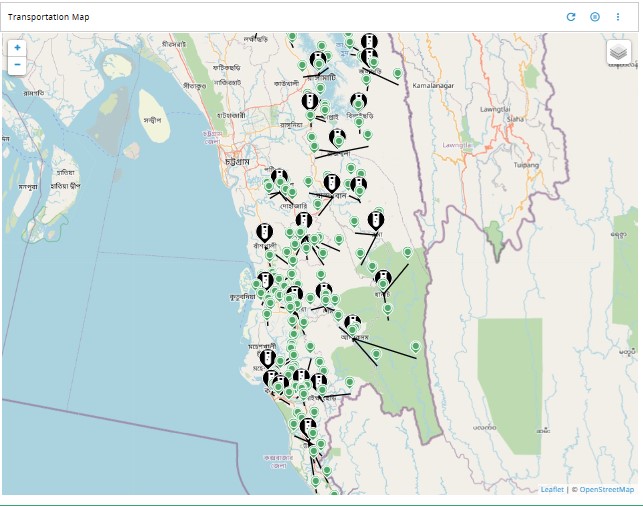Zoom out of the map
Image resolution: width=643 pixels, height=507 pixels.
[x=17, y=64]
